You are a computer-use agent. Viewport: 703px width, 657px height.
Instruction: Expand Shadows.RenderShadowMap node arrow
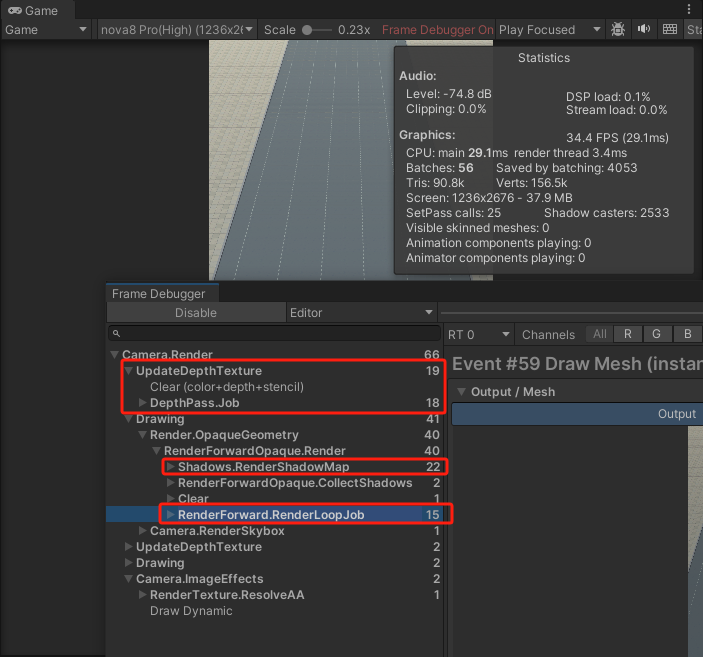pos(170,466)
